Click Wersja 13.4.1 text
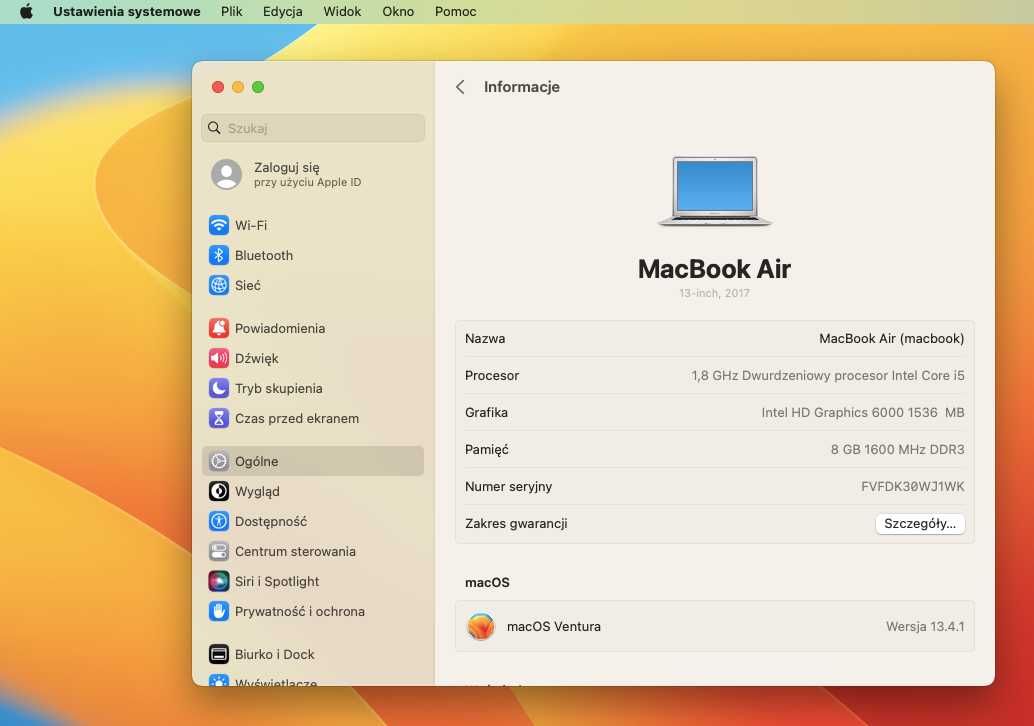The height and width of the screenshot is (726, 1034). (x=925, y=626)
